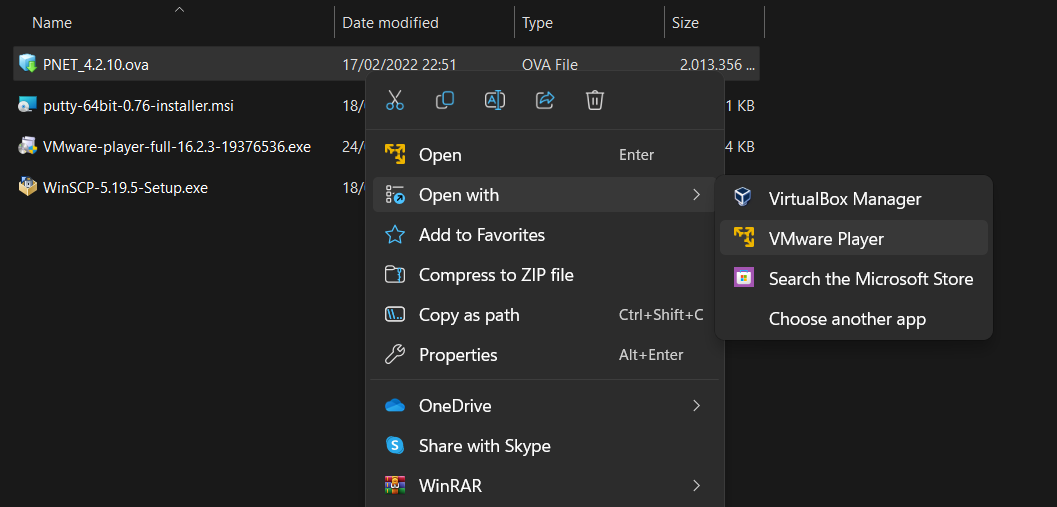Click the Copy as path icon
The width and height of the screenshot is (1057, 507).
tap(394, 314)
